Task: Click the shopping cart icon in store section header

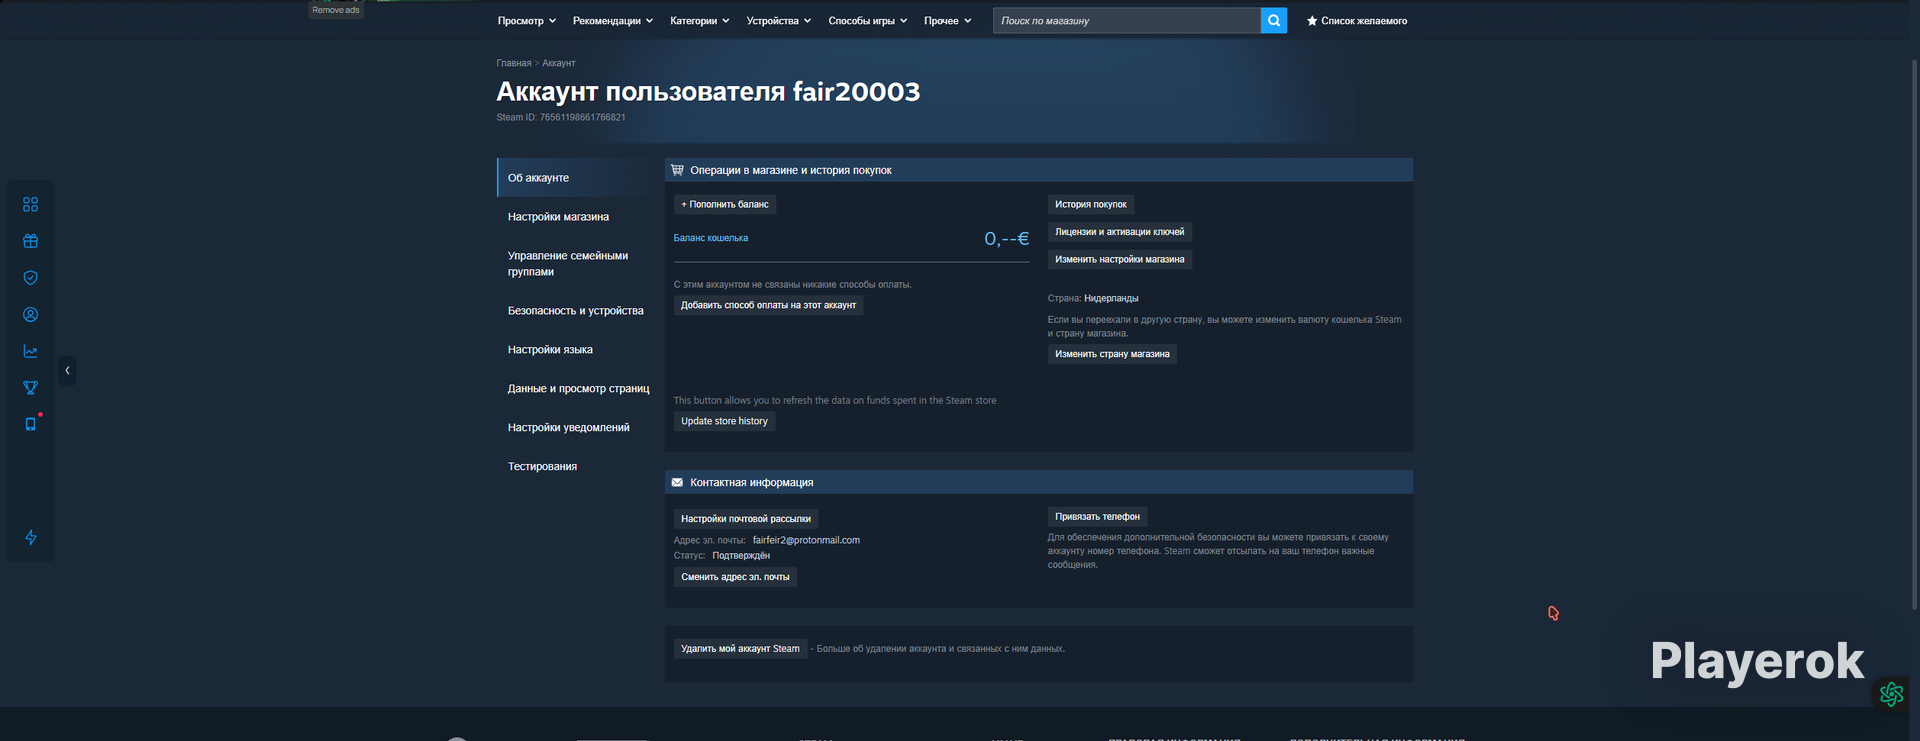Action: 677,170
